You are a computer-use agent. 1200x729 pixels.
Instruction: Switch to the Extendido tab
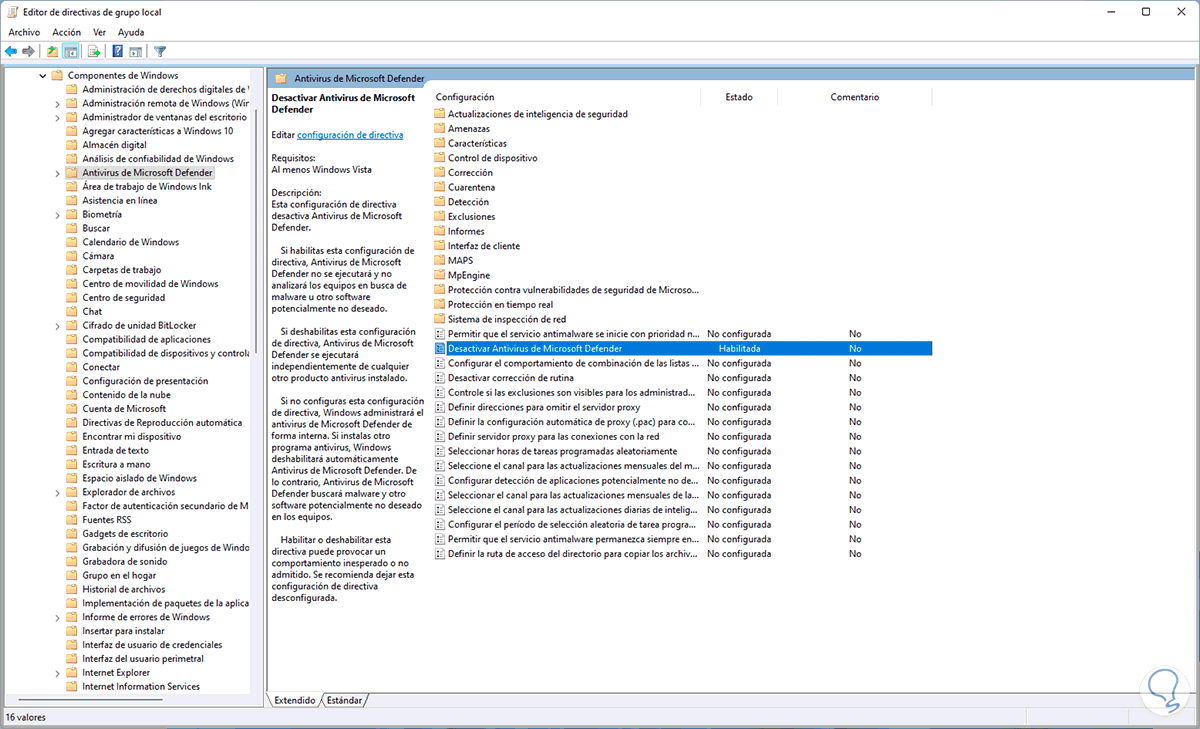pyautogui.click(x=295, y=700)
